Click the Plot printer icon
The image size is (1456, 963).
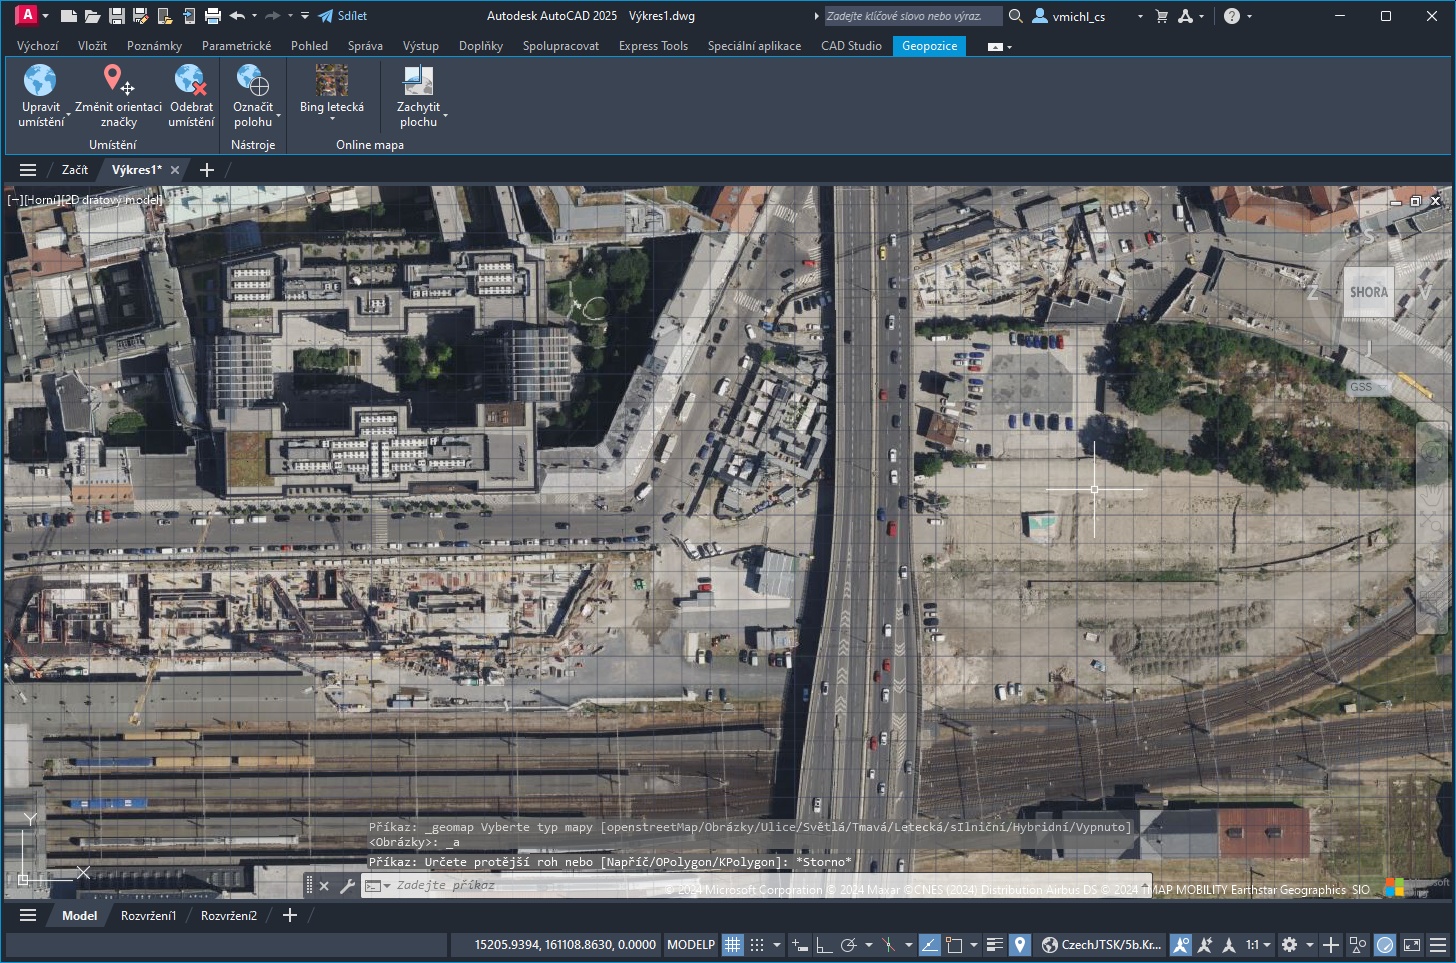212,16
